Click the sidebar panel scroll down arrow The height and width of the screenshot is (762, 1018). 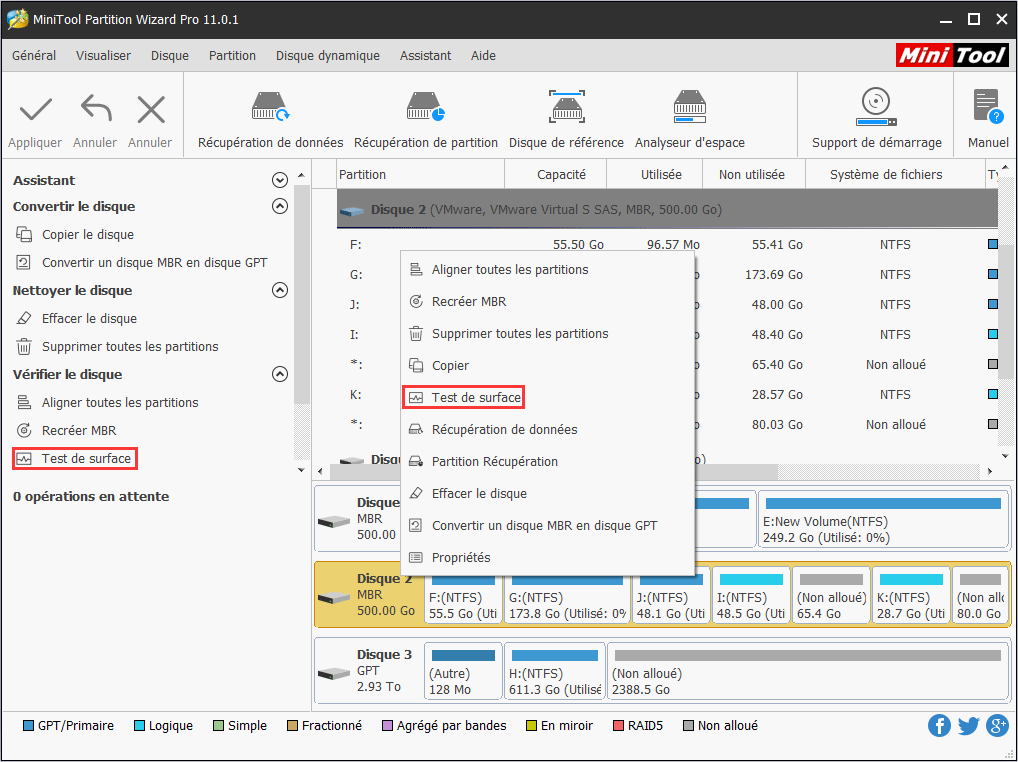[x=301, y=469]
